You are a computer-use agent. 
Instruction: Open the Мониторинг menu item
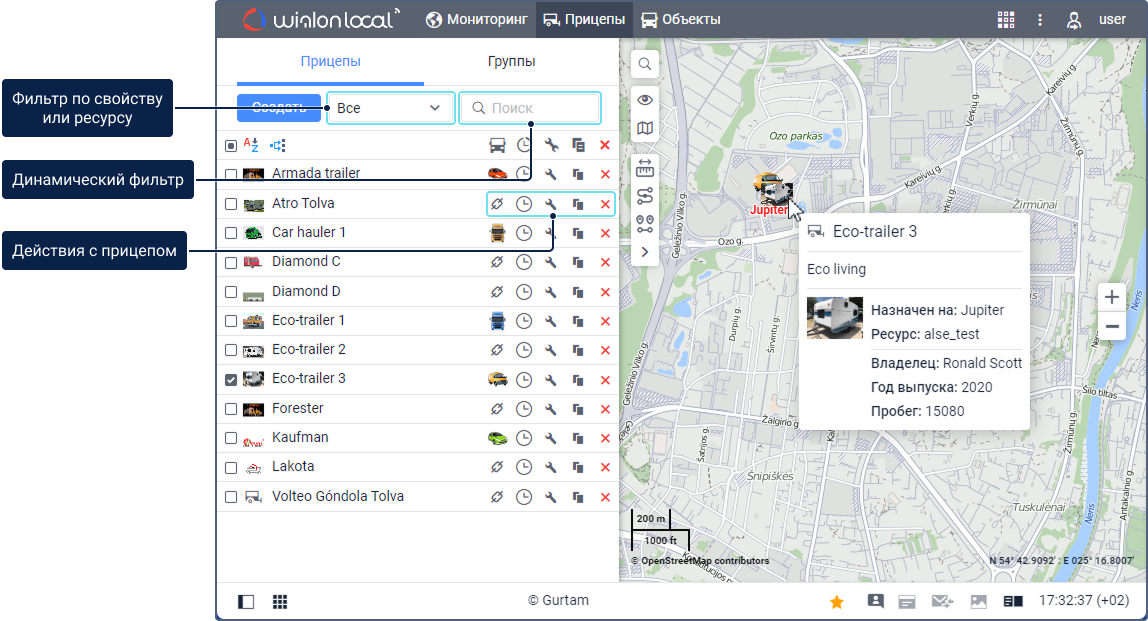[478, 19]
